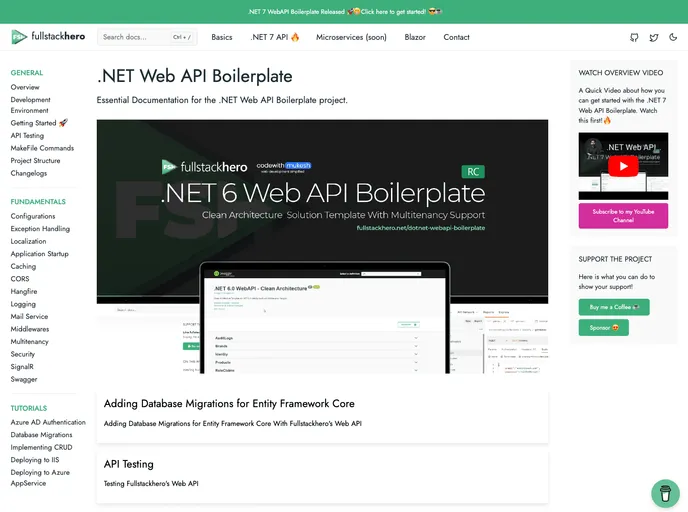Go to the Blazor section
Screen dimensions: 688x512
pos(415,37)
